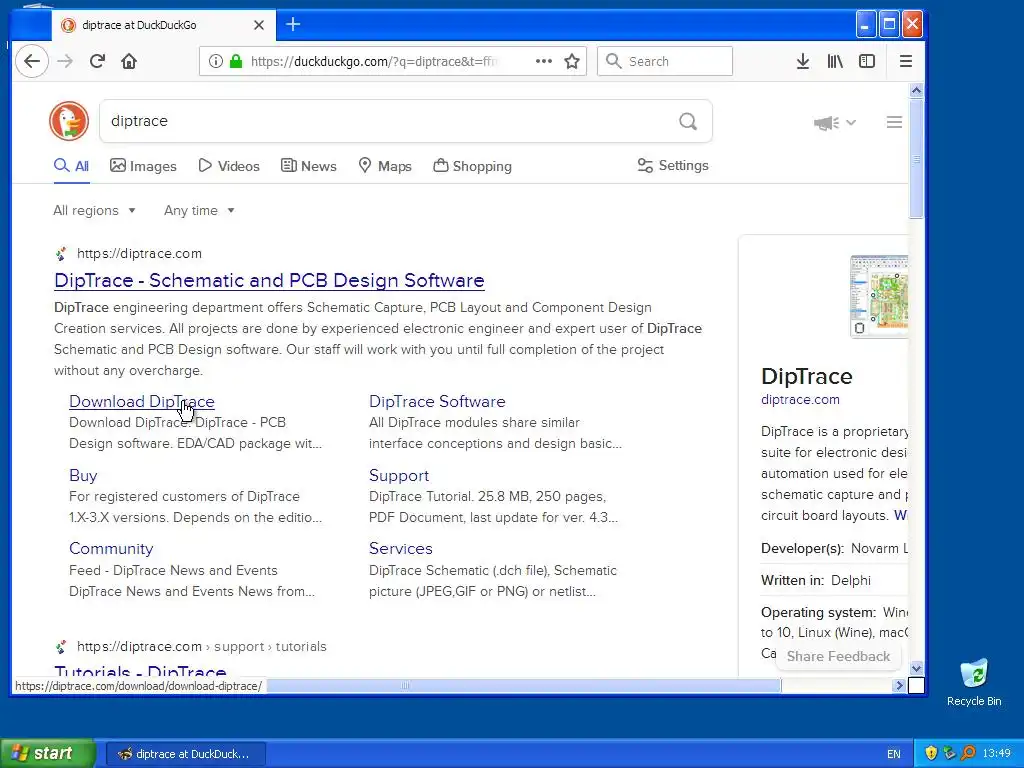Show site information icon in address bar
This screenshot has width=1024, height=768.
(x=216, y=61)
